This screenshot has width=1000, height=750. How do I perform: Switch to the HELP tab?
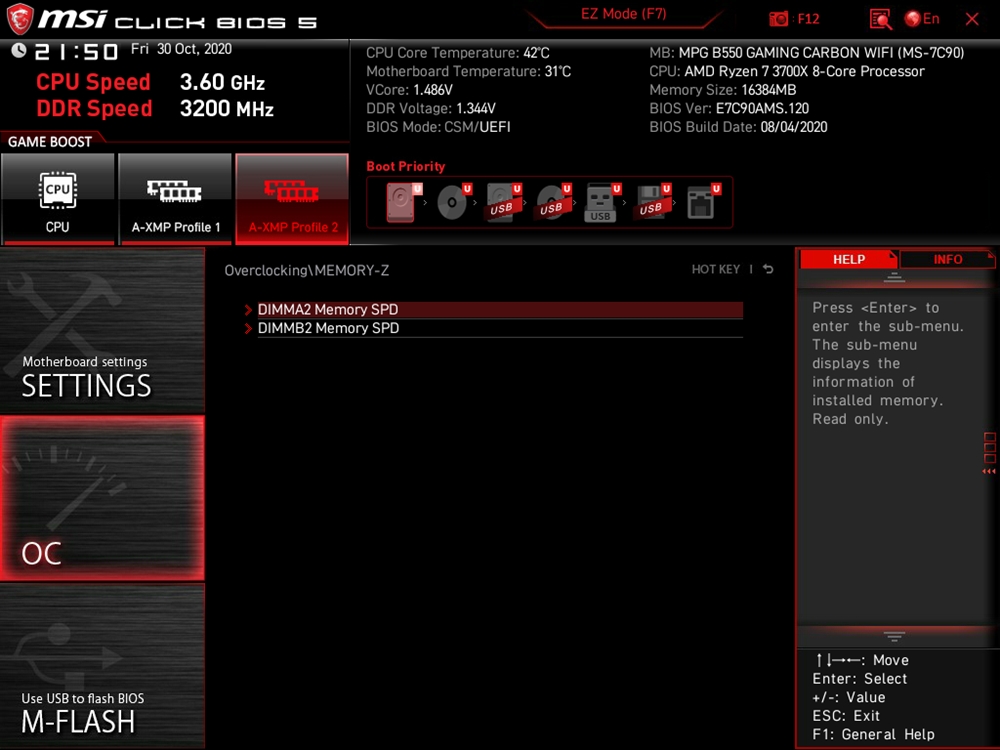[848, 259]
